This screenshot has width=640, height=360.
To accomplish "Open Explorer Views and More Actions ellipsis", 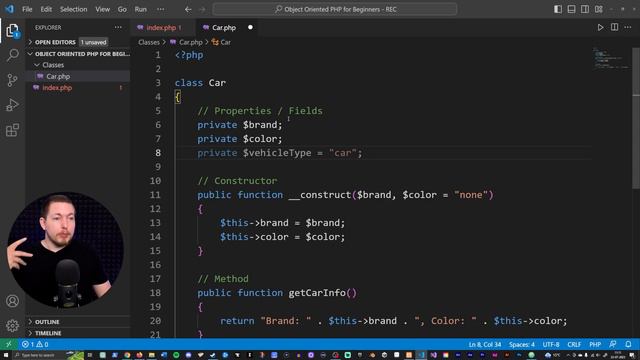I will 118,27.
